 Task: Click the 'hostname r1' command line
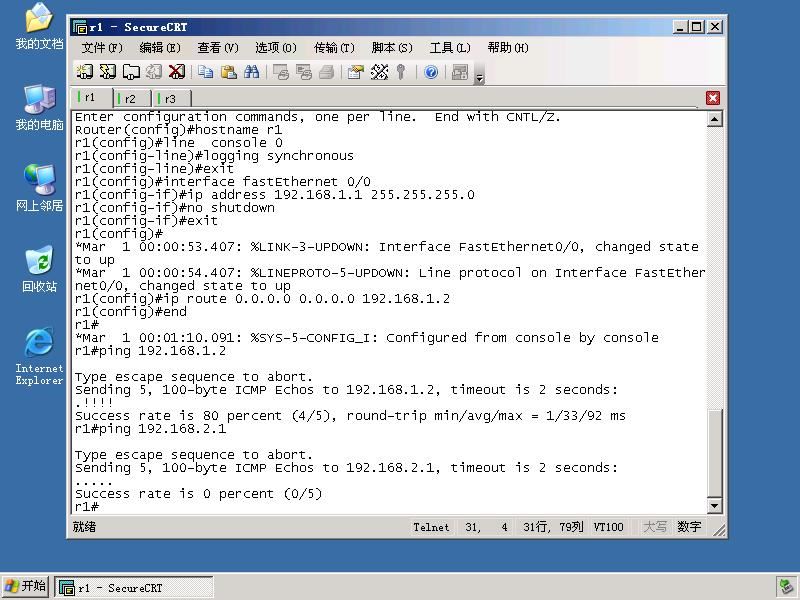pyautogui.click(x=179, y=130)
